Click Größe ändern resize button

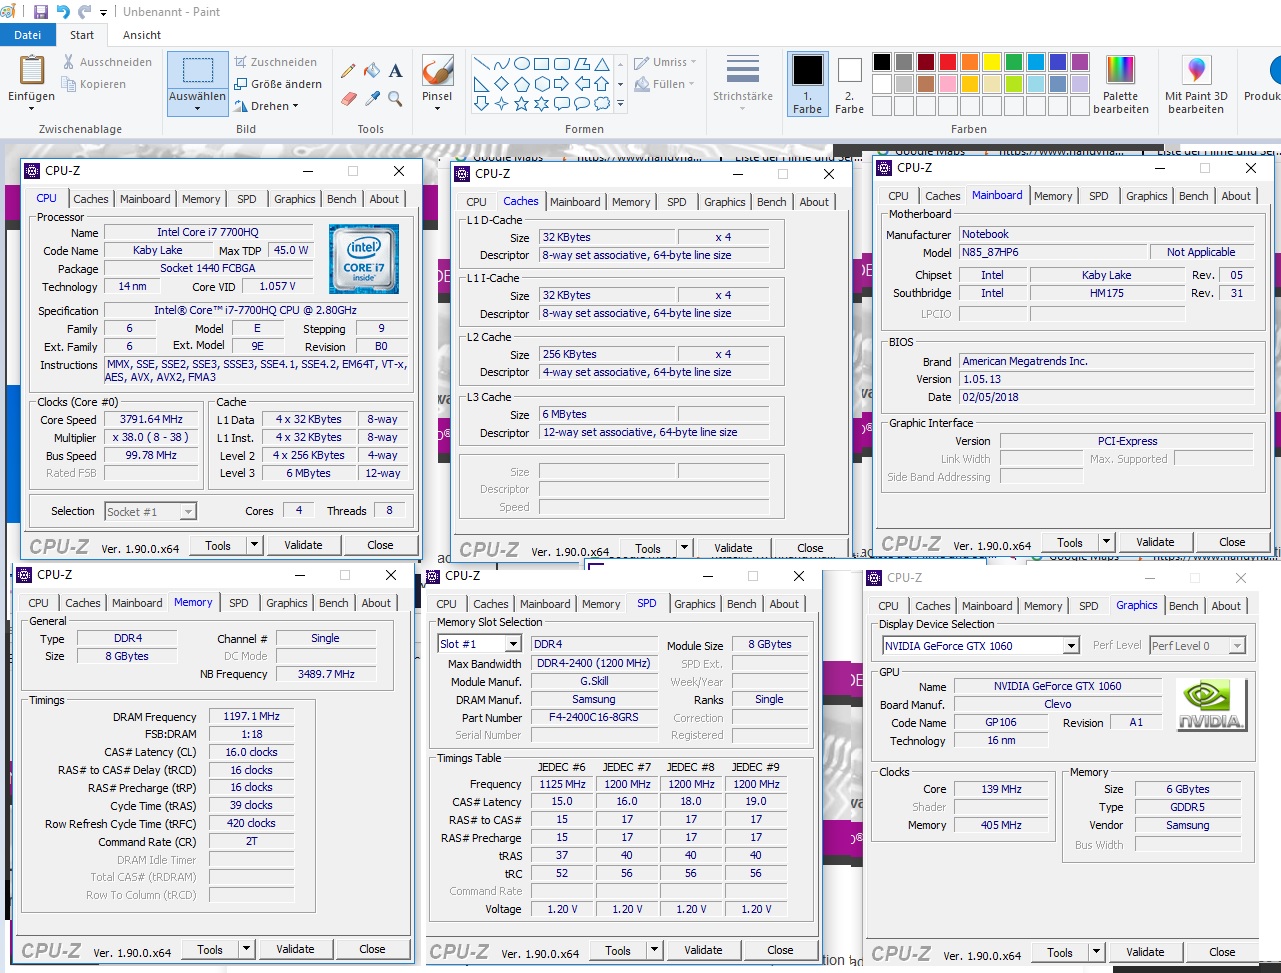pos(278,84)
